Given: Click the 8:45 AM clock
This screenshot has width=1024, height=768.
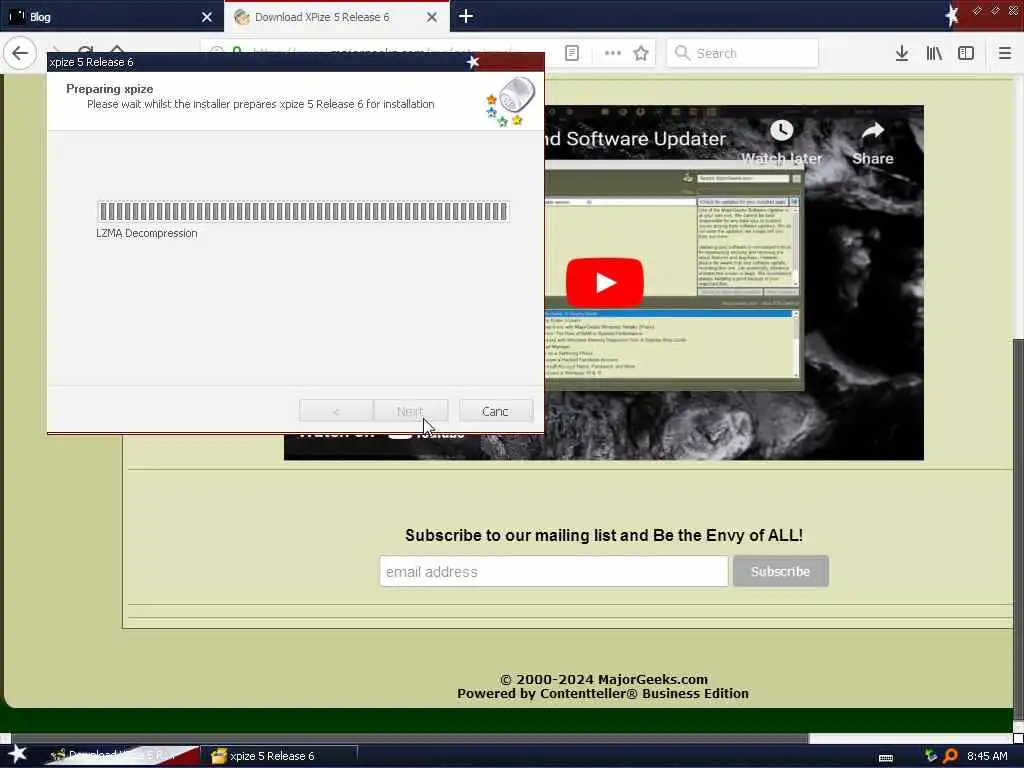Looking at the screenshot, I should pyautogui.click(x=987, y=756).
